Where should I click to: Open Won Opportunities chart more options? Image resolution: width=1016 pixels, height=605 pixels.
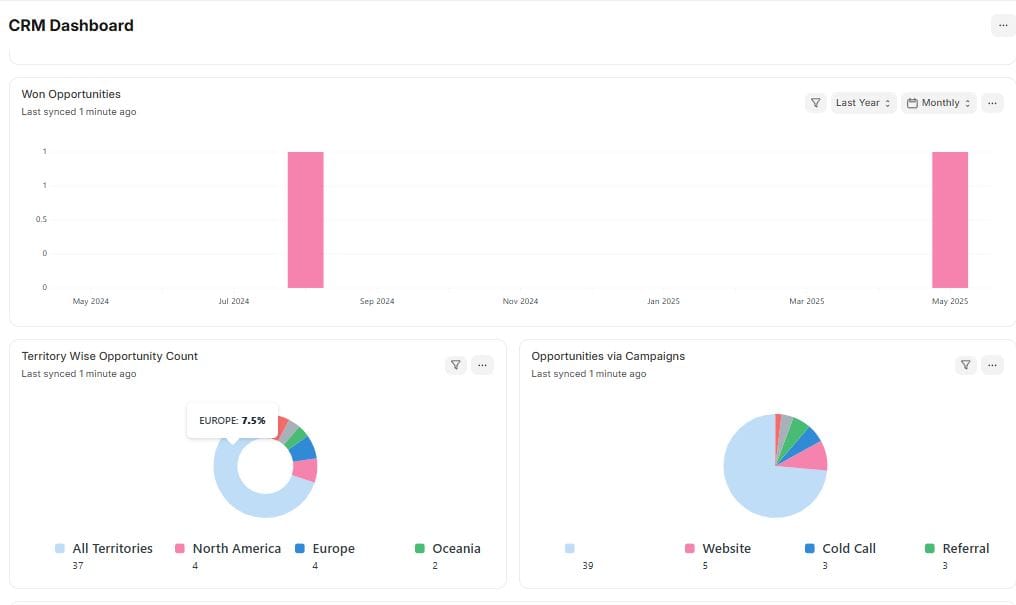pos(992,103)
